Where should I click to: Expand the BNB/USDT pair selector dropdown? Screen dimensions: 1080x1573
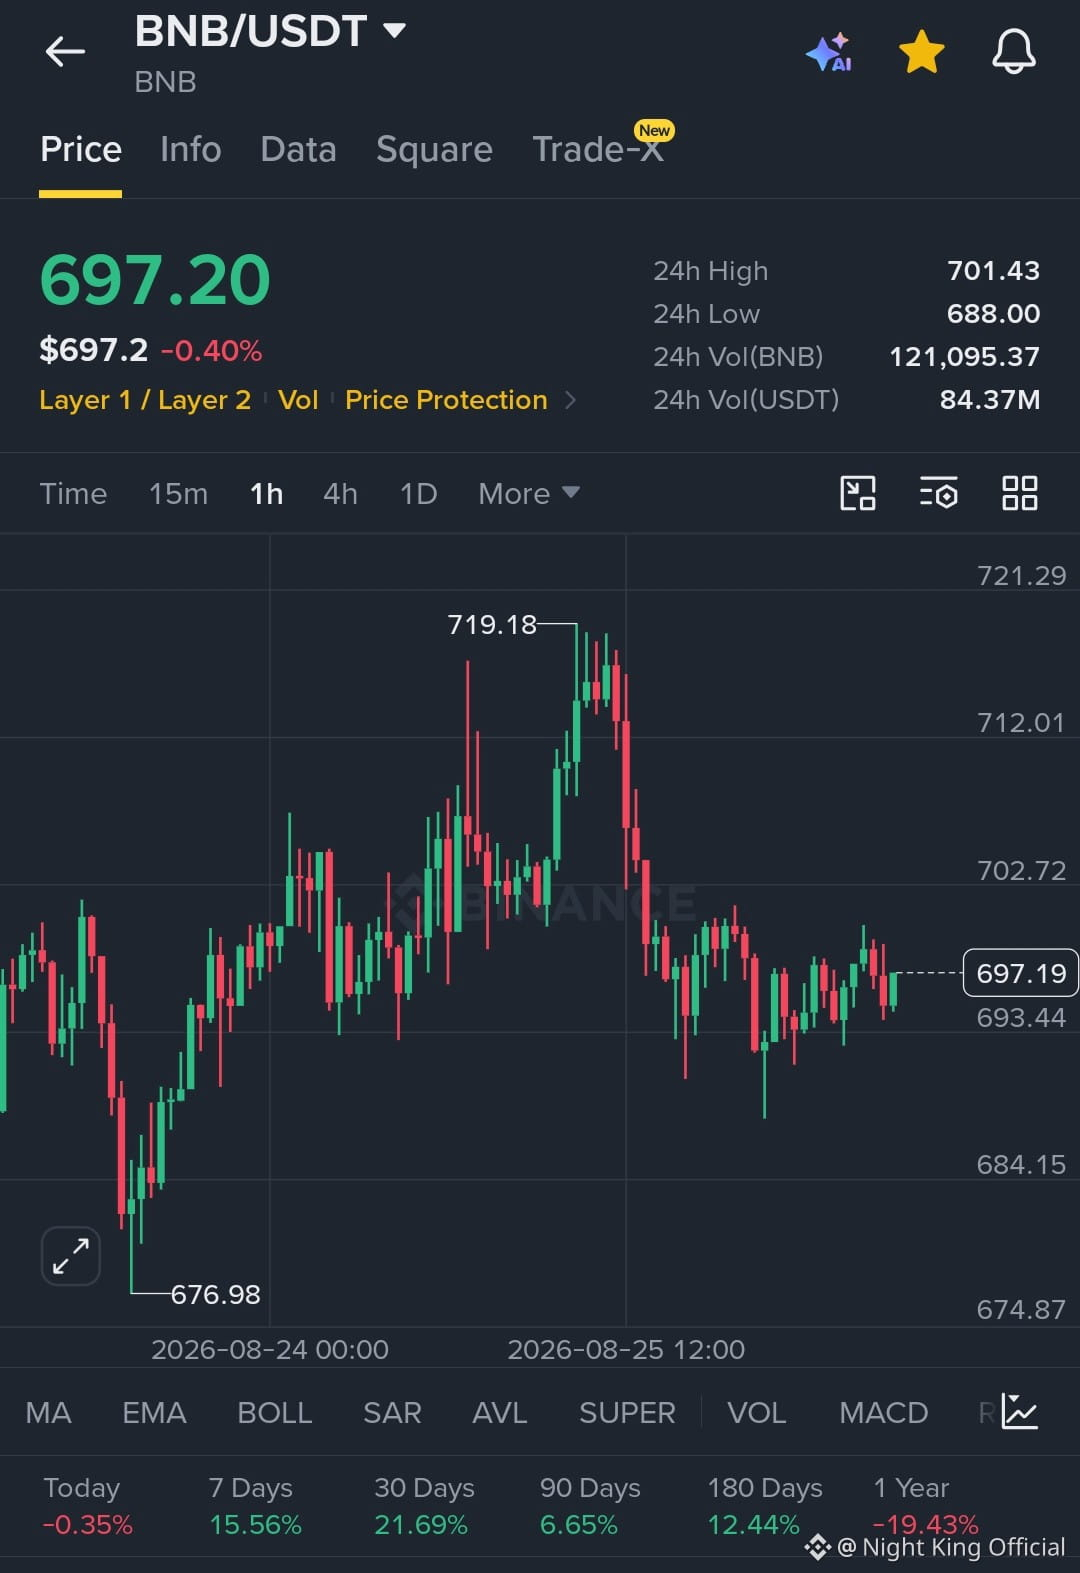point(395,31)
